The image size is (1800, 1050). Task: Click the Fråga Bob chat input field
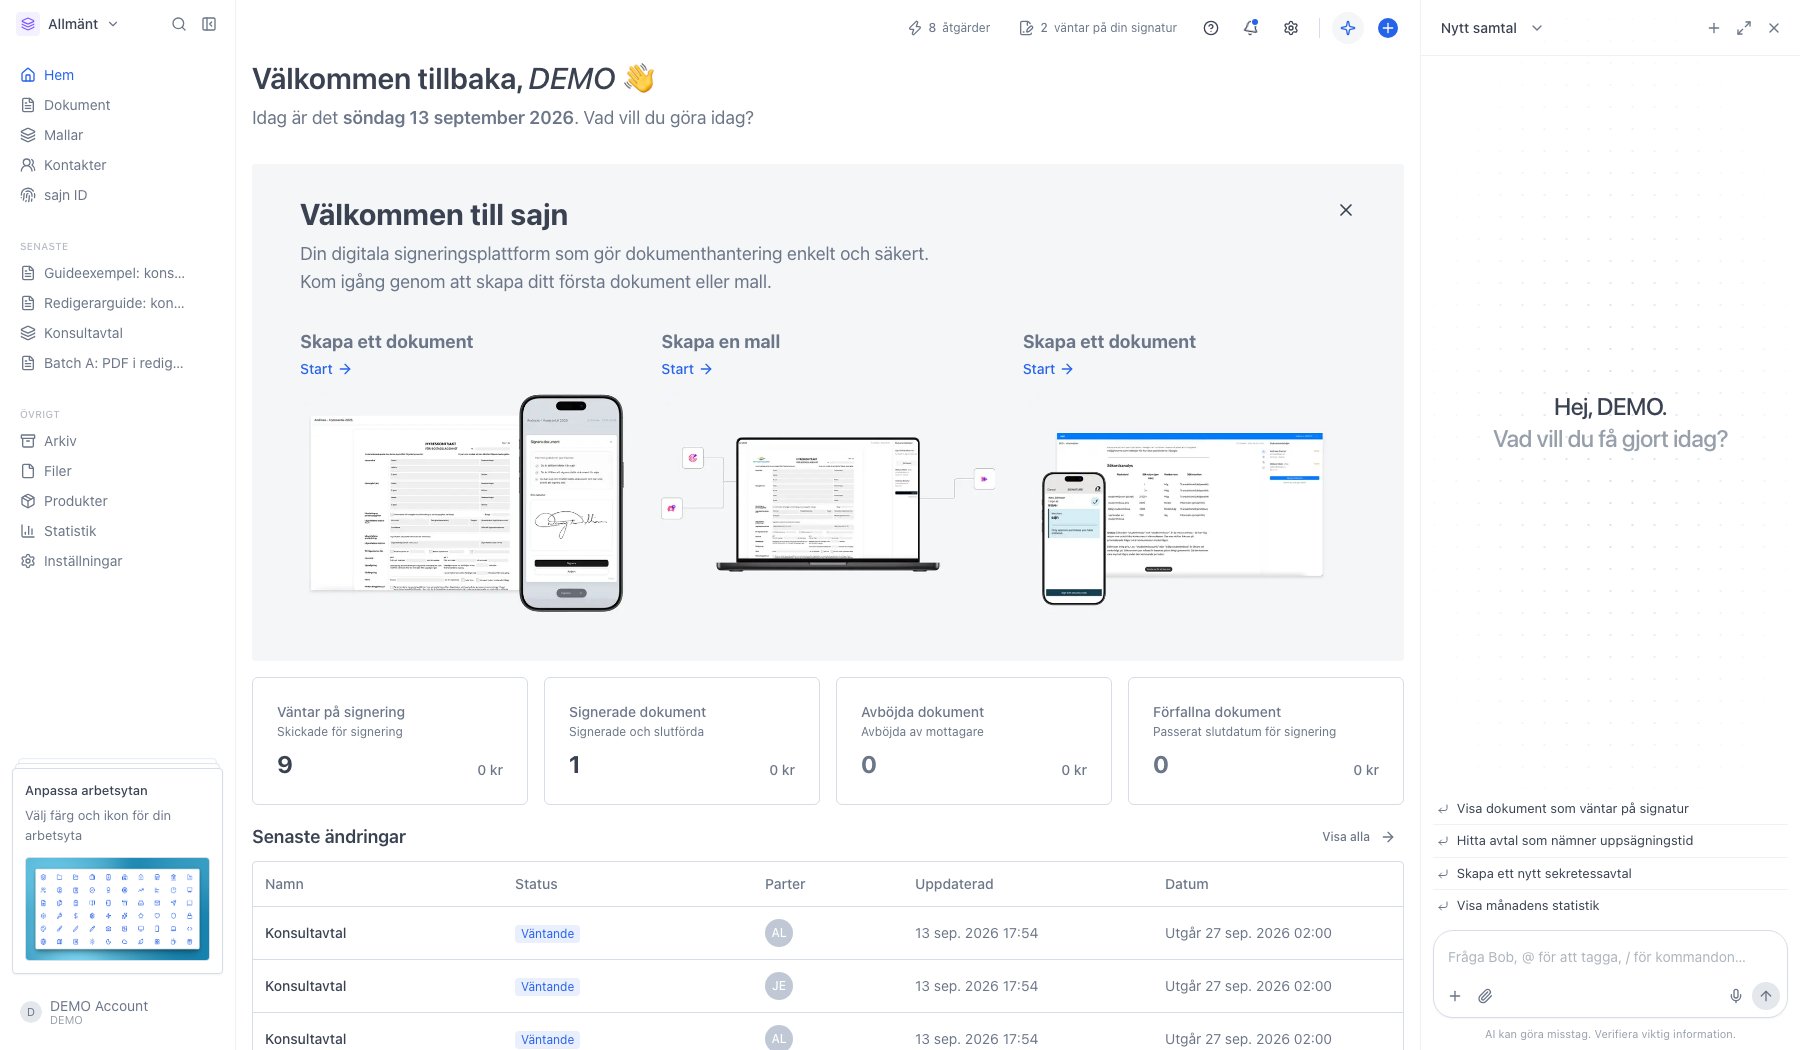1610,957
